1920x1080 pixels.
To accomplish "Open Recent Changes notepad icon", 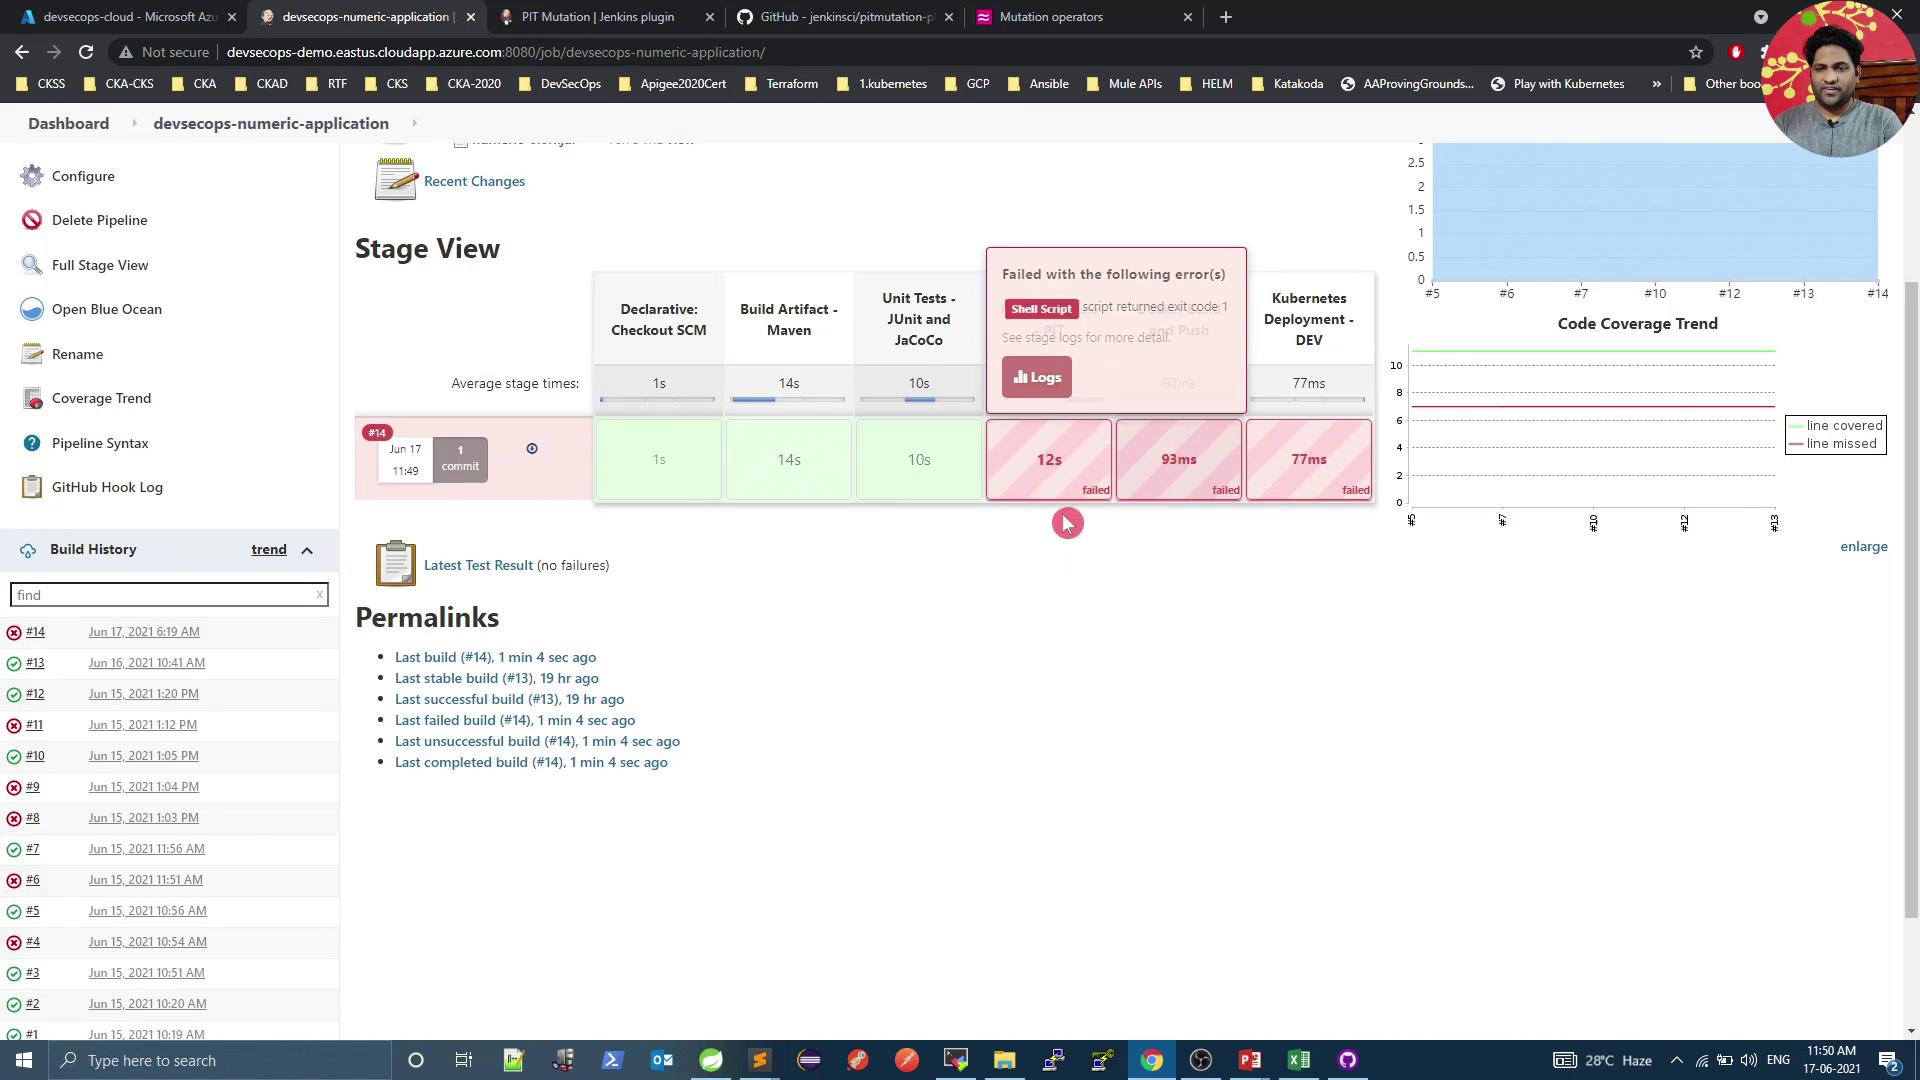I will [x=395, y=180].
